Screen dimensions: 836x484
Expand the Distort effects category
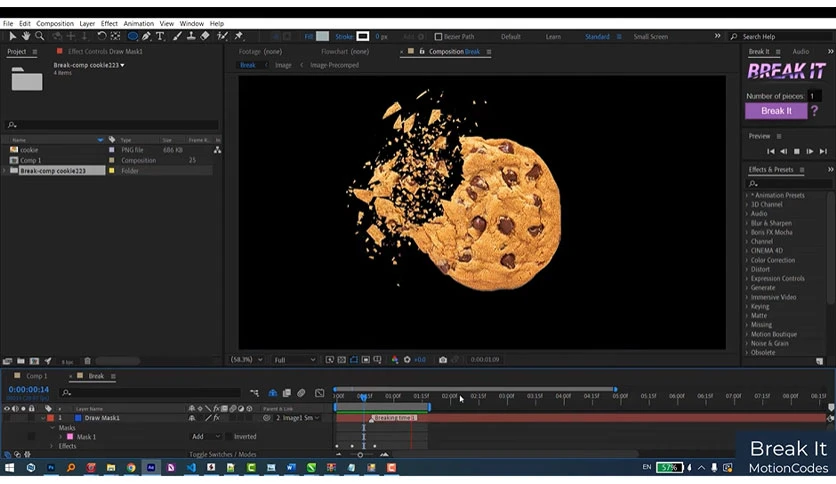coord(747,269)
